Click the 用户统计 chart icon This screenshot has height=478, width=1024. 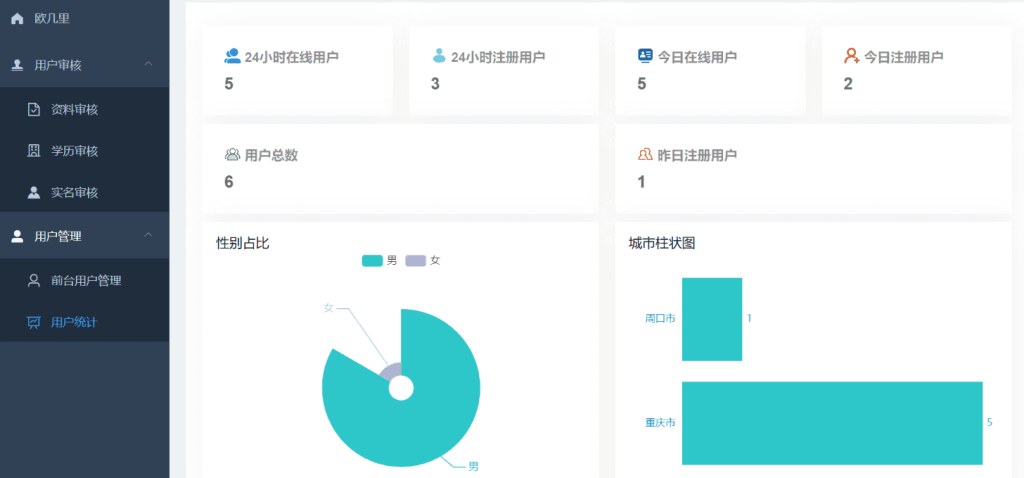coord(34,322)
